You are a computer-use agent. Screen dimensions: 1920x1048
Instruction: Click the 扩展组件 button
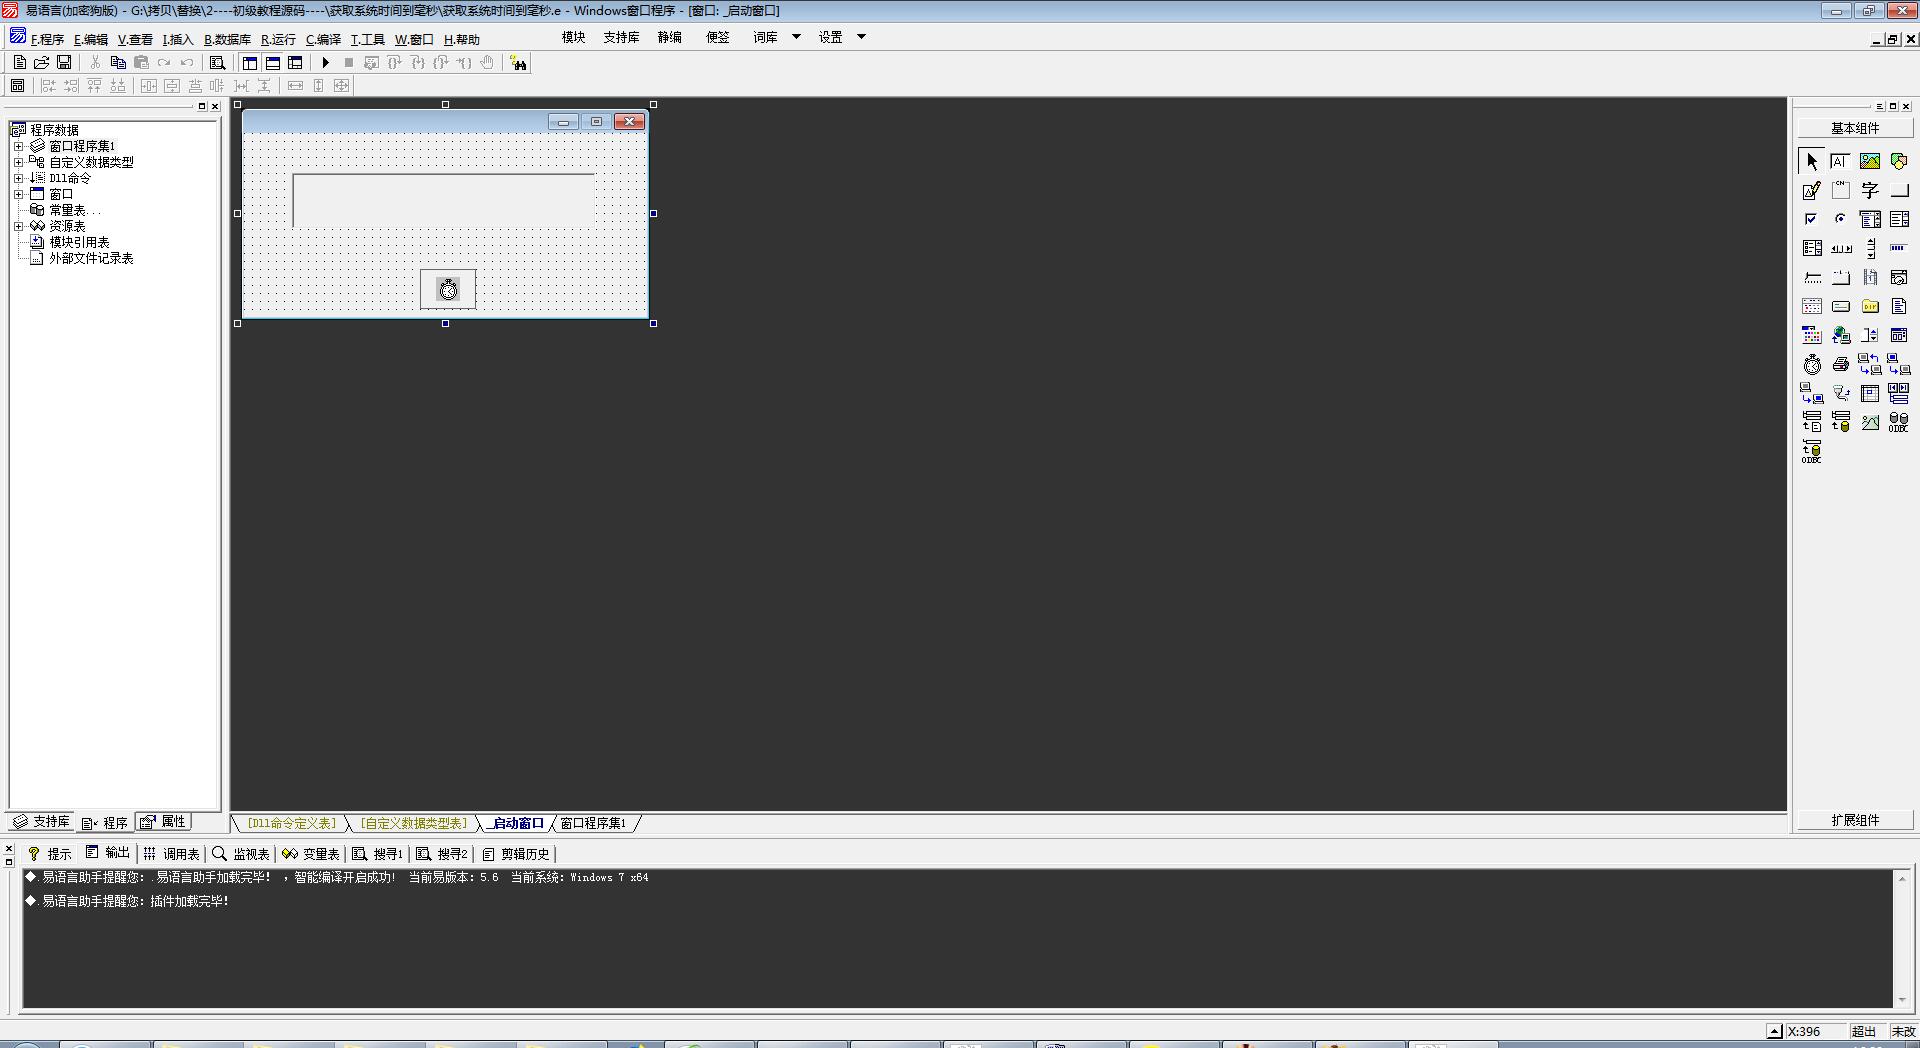pyautogui.click(x=1854, y=820)
